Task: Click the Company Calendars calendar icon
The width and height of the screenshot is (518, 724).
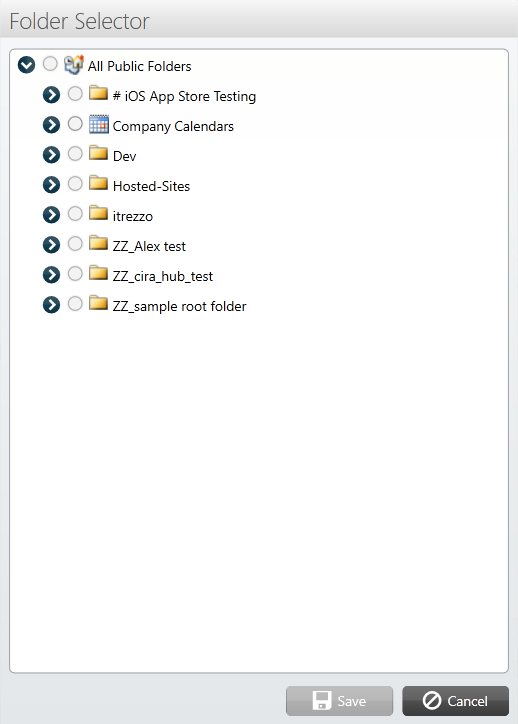Action: tap(99, 124)
